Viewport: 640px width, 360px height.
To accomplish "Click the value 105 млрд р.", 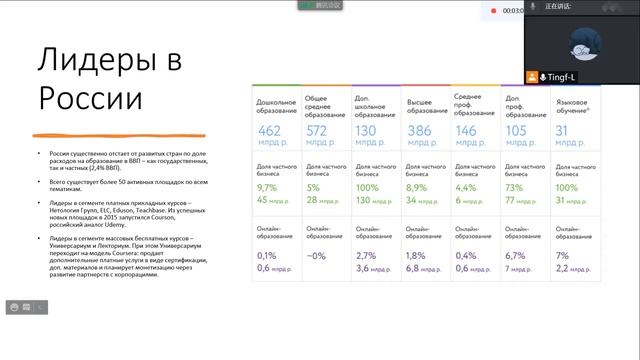I will [x=521, y=136].
